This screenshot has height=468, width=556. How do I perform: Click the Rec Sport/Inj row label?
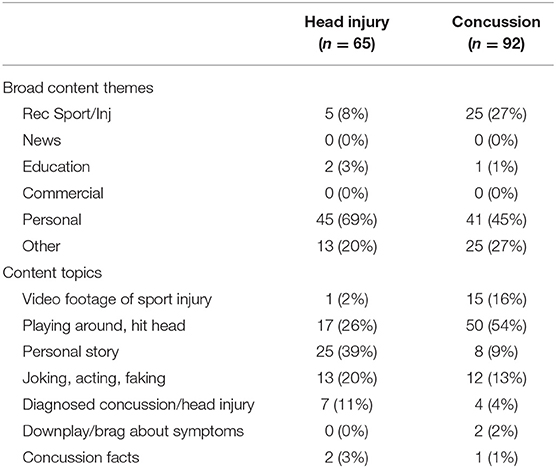coord(67,114)
